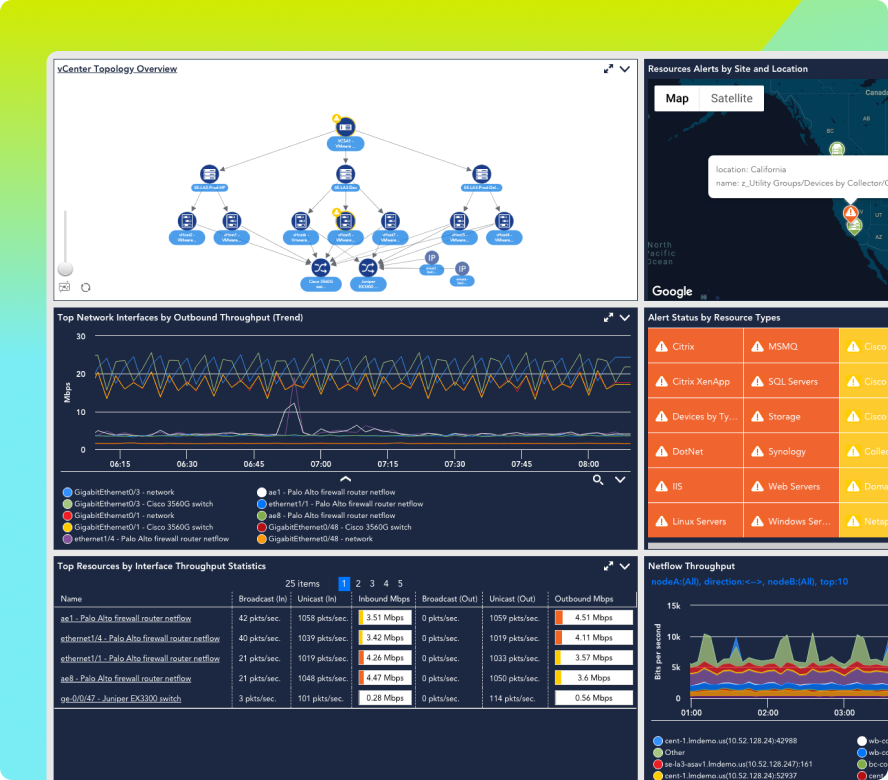Click the 4.51 Mbps outbound gauge bar
Screen dimensions: 888x780
594,617
